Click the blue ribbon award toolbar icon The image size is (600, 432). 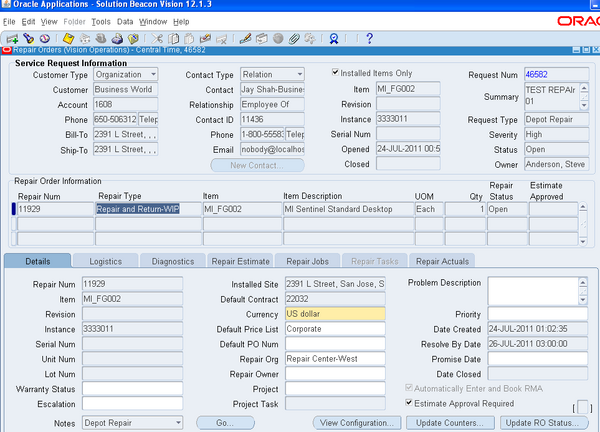pos(334,39)
